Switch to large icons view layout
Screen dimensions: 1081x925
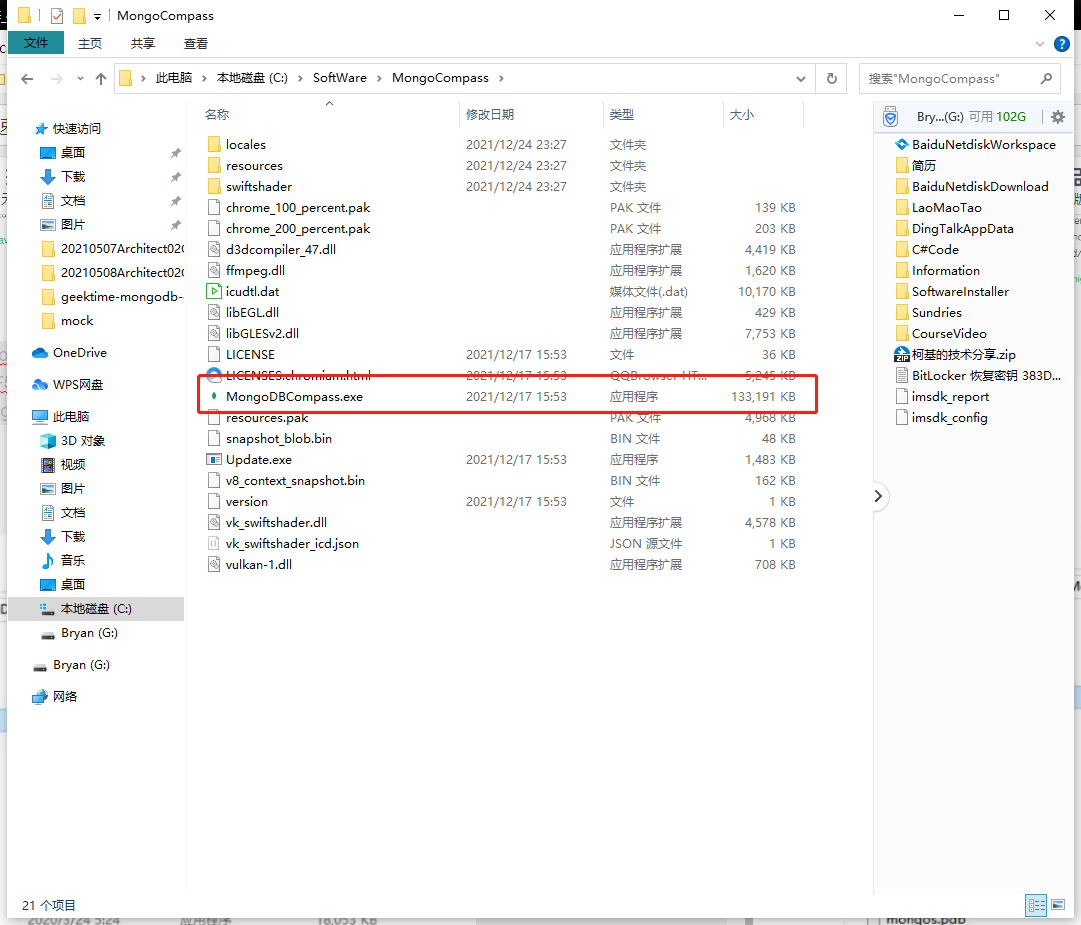(x=1058, y=905)
